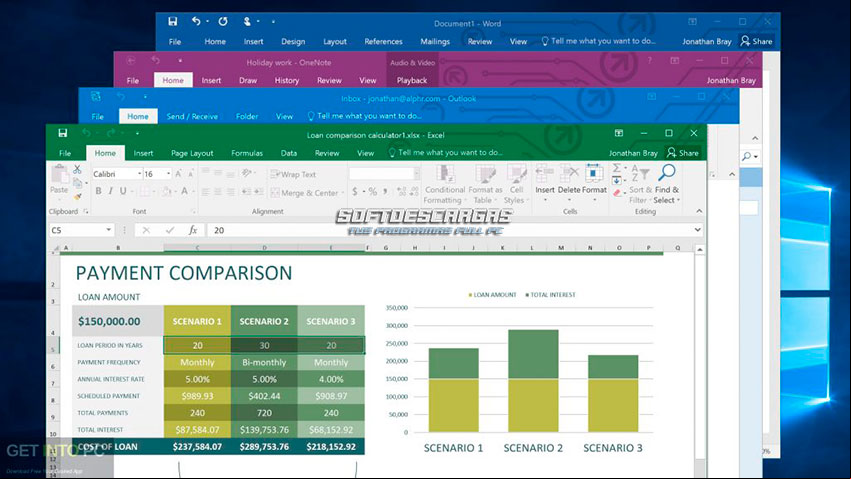The height and width of the screenshot is (479, 851).
Task: Toggle Bold formatting in the Excel Font group
Action: 98,191
